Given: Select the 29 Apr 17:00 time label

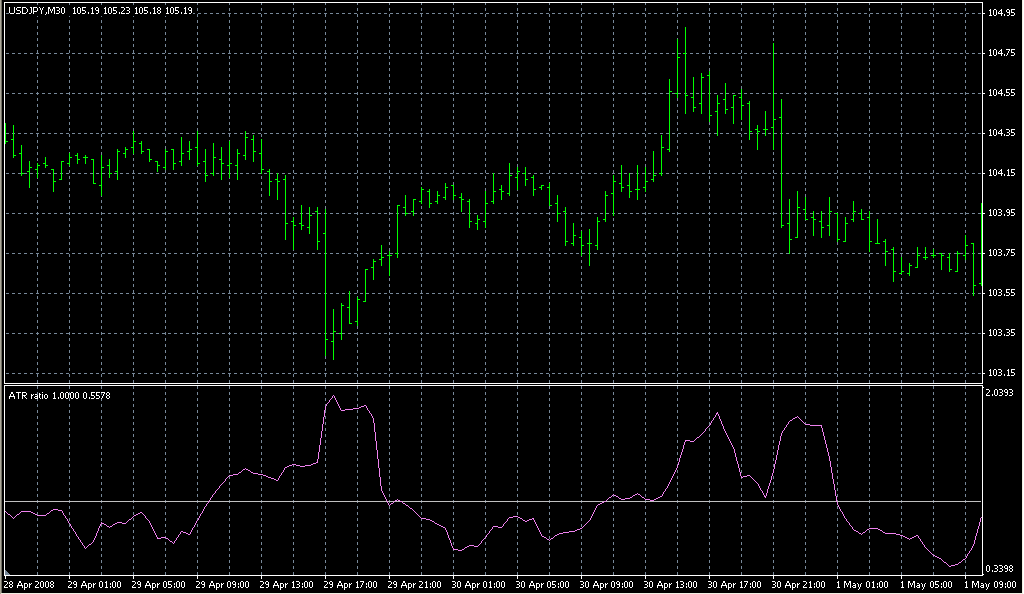Looking at the screenshot, I should [350, 583].
